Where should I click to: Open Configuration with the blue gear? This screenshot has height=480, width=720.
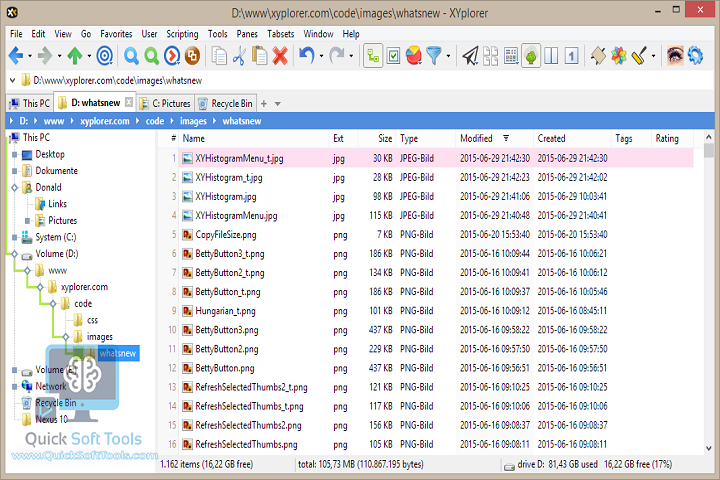click(695, 56)
